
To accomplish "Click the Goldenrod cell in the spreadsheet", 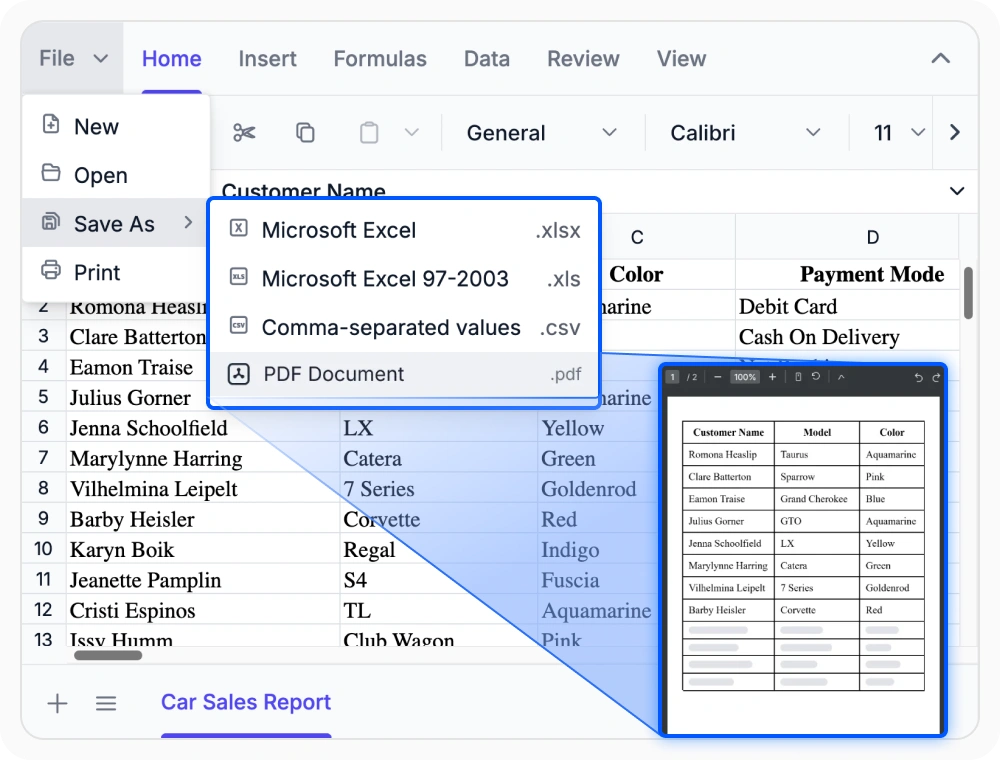I will 598,488.
